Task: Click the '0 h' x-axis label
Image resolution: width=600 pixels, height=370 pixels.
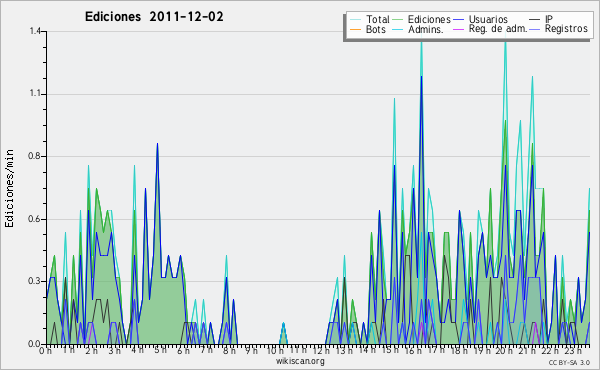Action: pos(45,350)
